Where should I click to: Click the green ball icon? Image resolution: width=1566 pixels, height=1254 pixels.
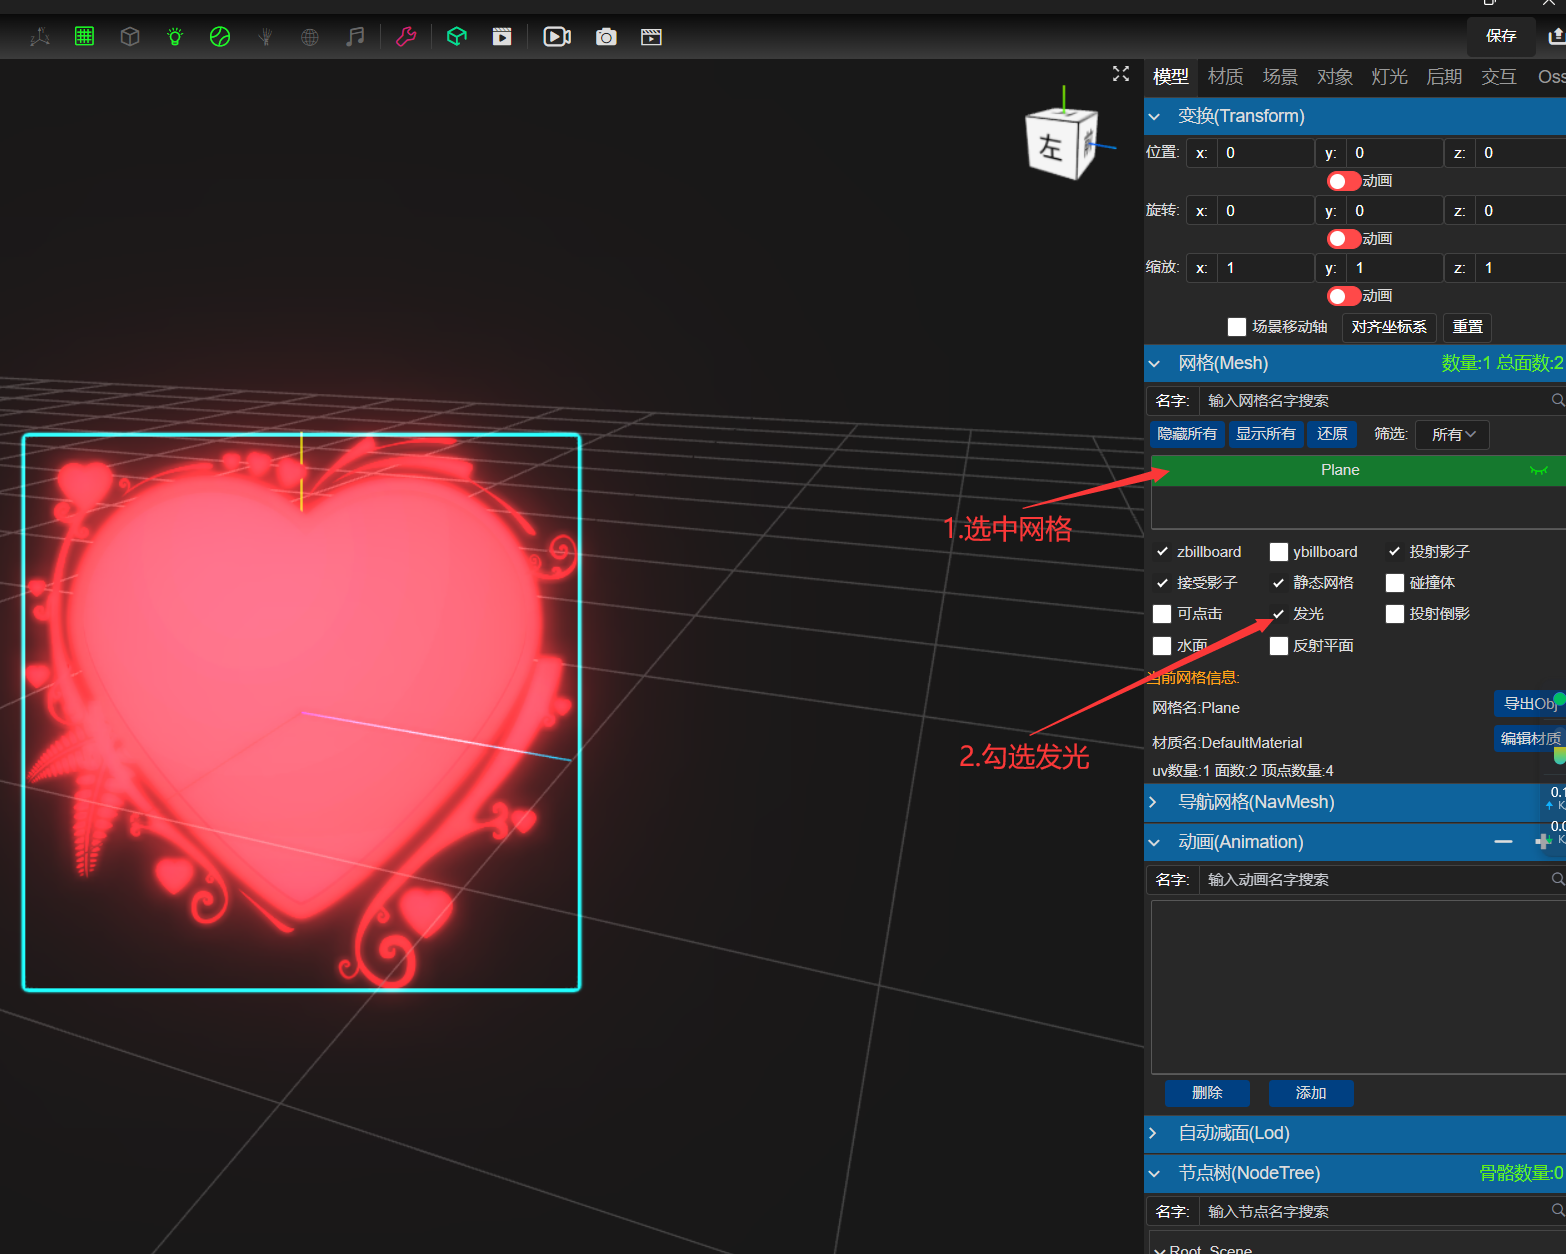coord(220,37)
